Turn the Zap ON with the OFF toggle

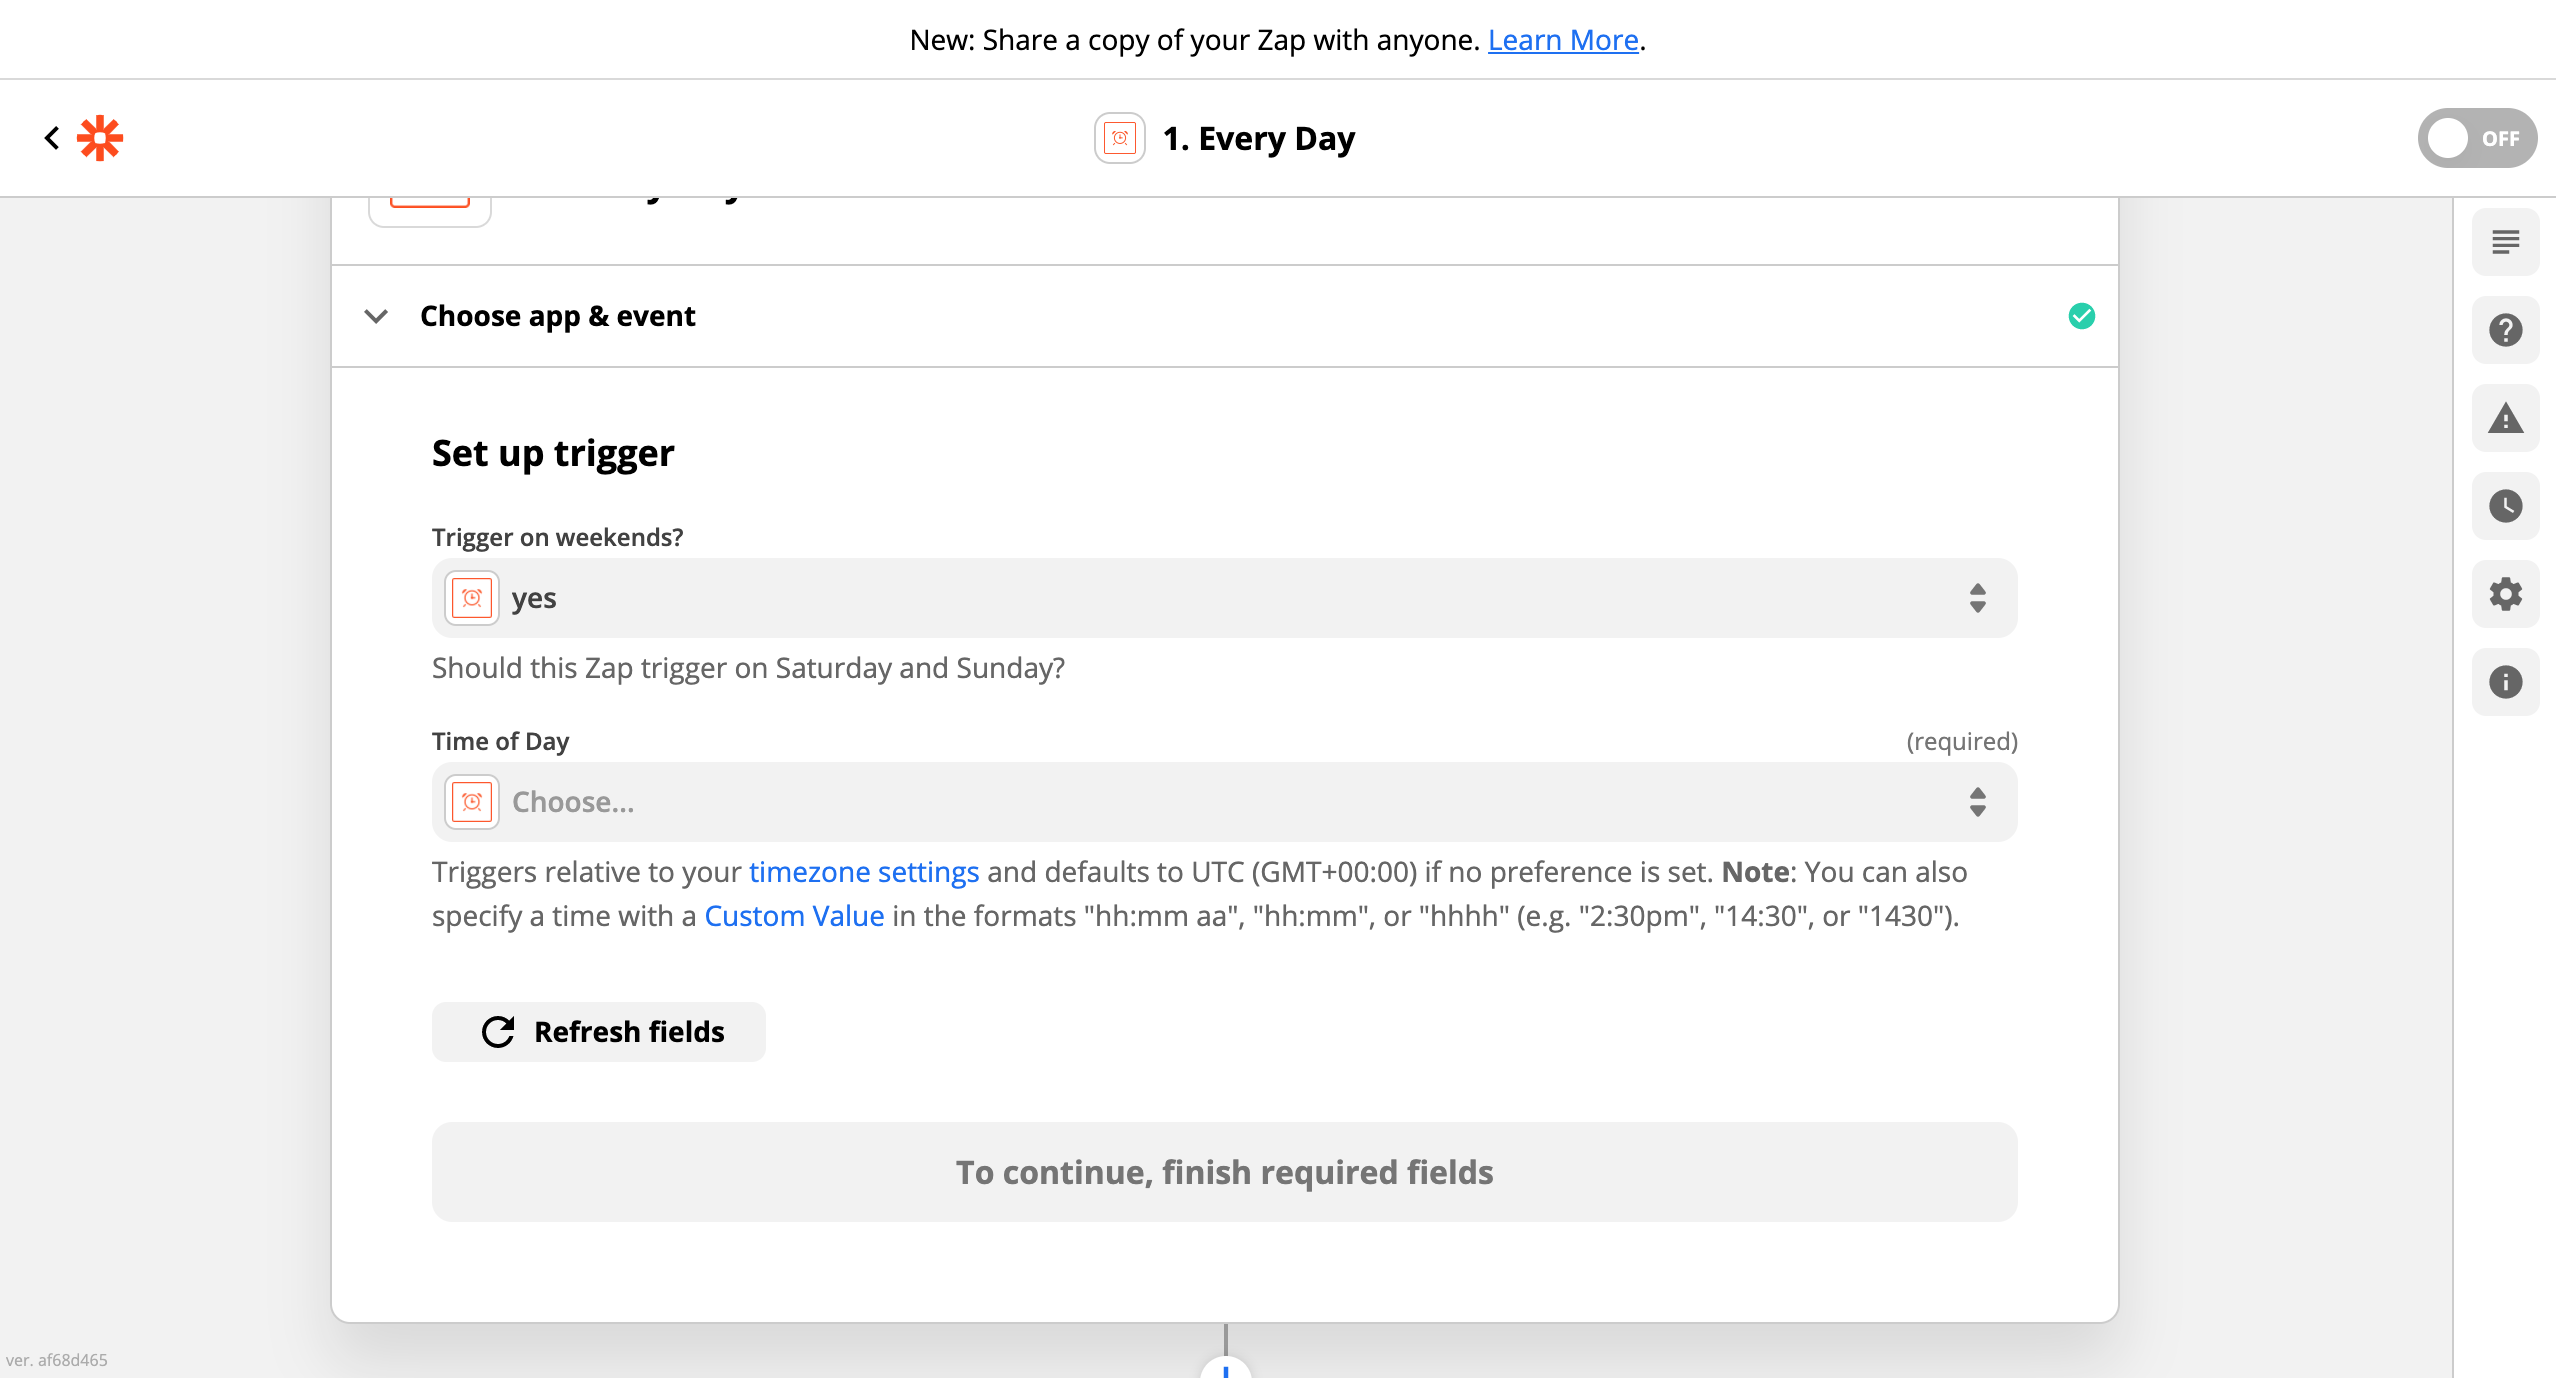(2477, 138)
